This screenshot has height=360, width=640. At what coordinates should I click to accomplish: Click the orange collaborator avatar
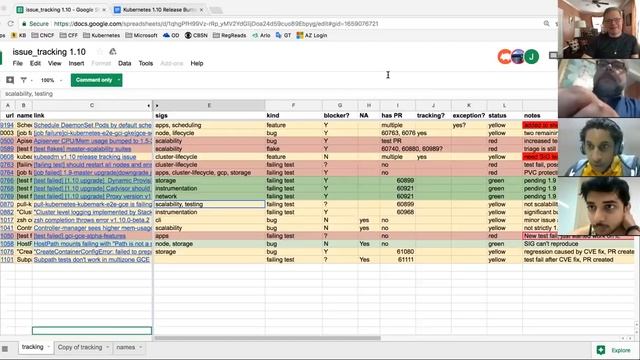[x=505, y=57]
